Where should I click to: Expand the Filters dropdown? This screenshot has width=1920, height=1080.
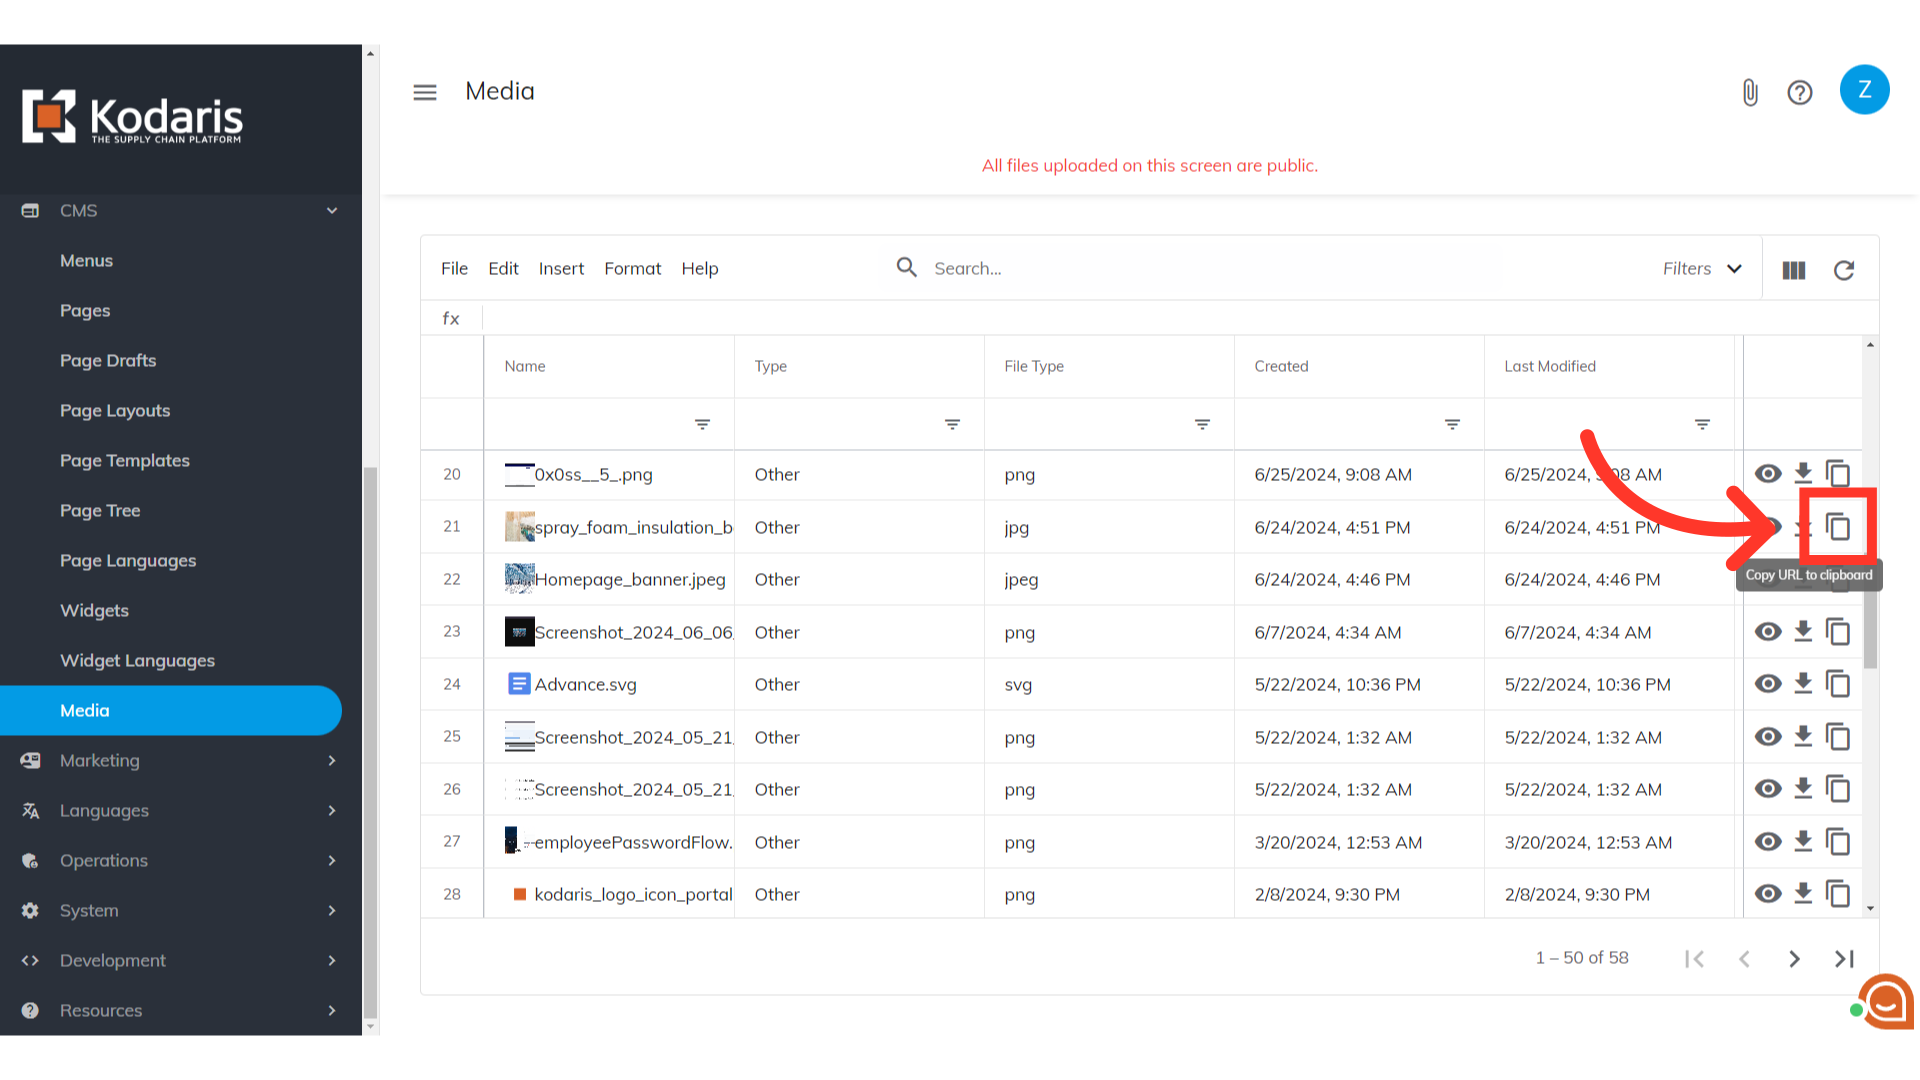1702,268
